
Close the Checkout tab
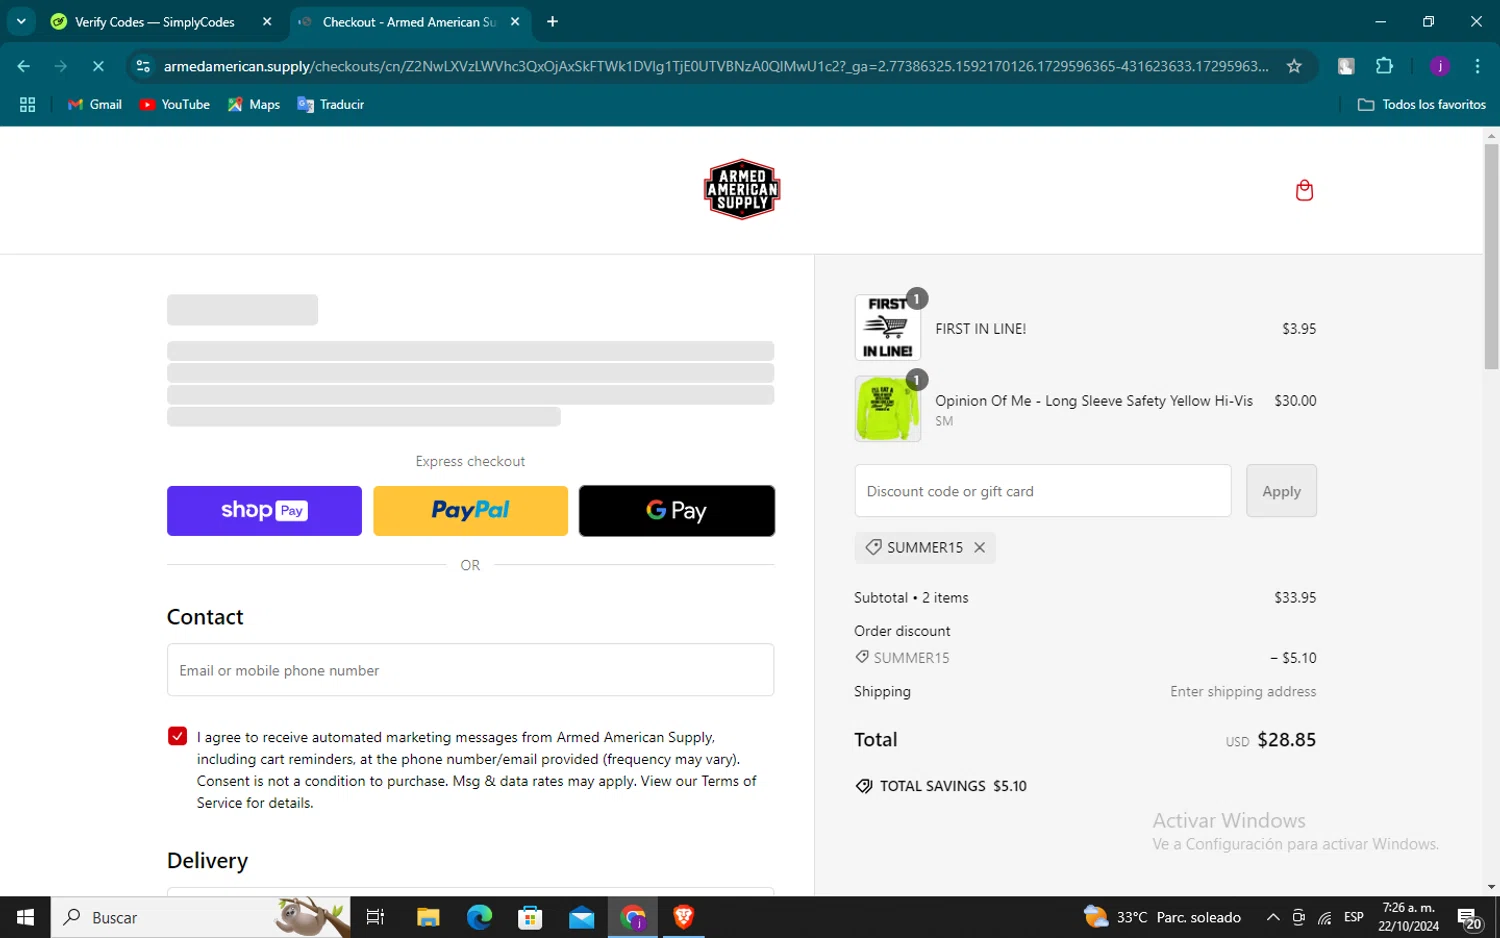[515, 22]
